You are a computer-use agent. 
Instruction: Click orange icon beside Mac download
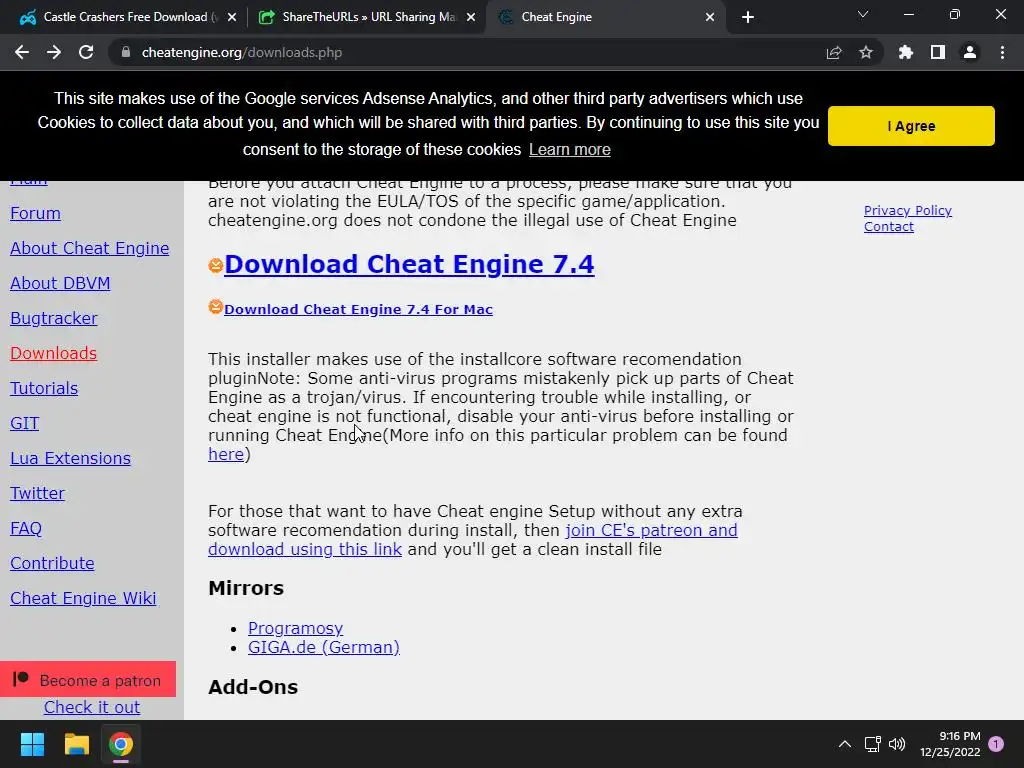click(216, 307)
